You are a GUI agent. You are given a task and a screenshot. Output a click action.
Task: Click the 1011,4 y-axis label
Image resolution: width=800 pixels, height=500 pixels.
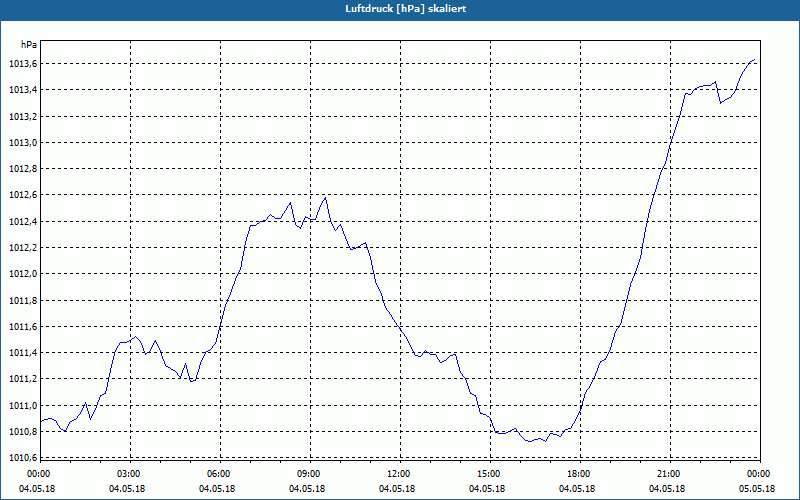point(23,353)
